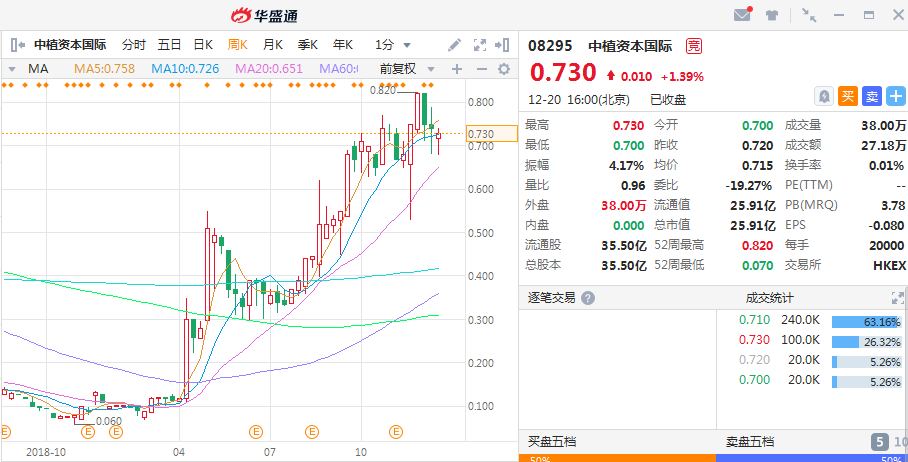Click the MA5:0.758 indicator label
908x462 pixels.
[104, 69]
